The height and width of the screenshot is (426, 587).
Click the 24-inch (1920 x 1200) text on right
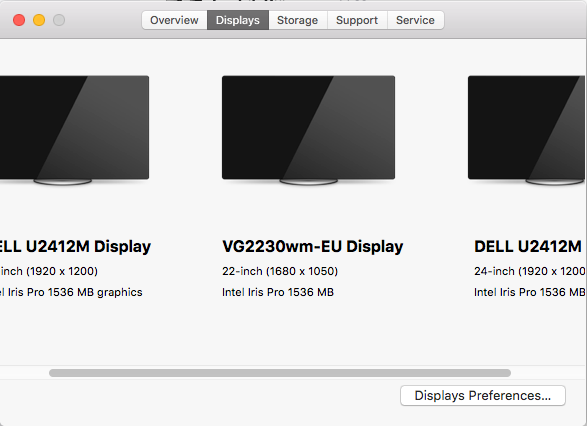(x=530, y=271)
